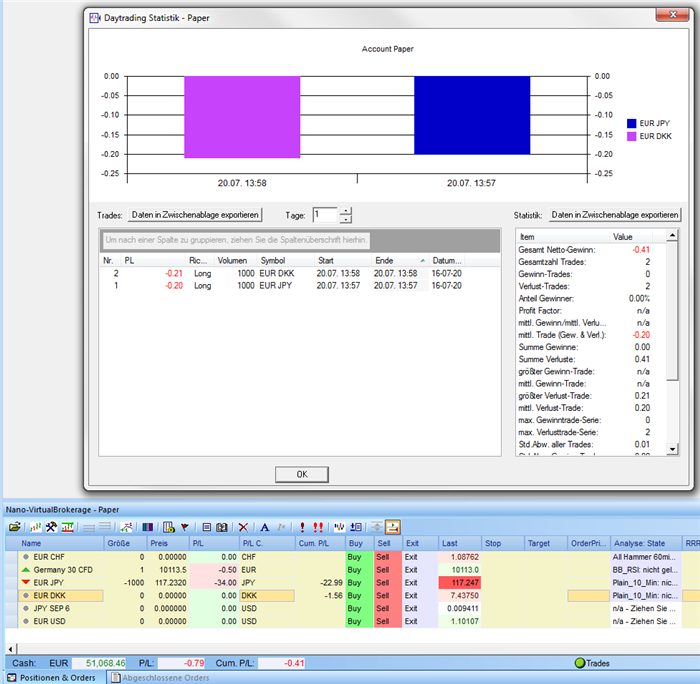Click the blue letter A font icon
The width and height of the screenshot is (700, 684).
264,526
